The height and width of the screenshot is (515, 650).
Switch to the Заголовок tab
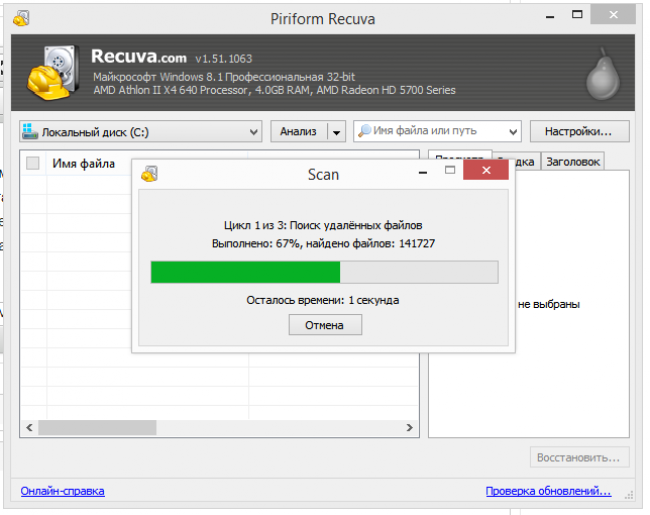tap(573, 162)
